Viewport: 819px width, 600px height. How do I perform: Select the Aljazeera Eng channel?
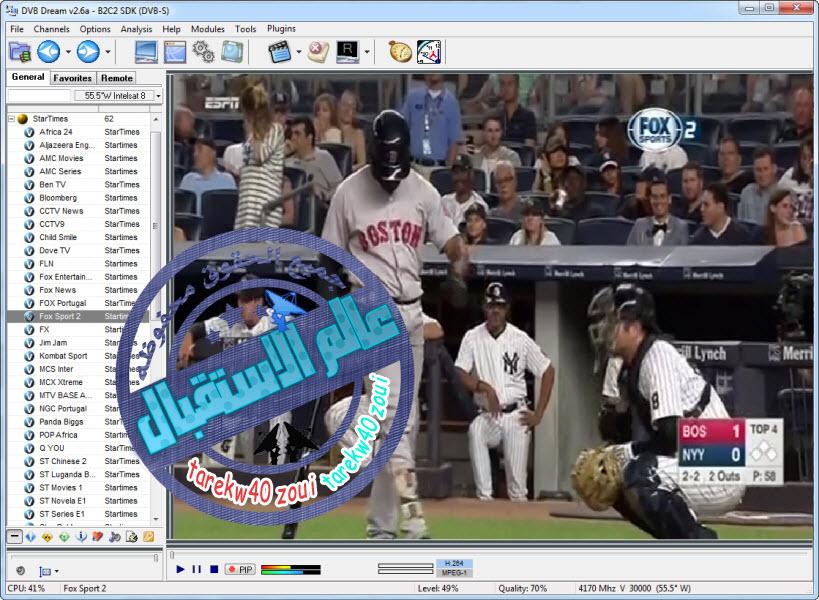click(78, 145)
